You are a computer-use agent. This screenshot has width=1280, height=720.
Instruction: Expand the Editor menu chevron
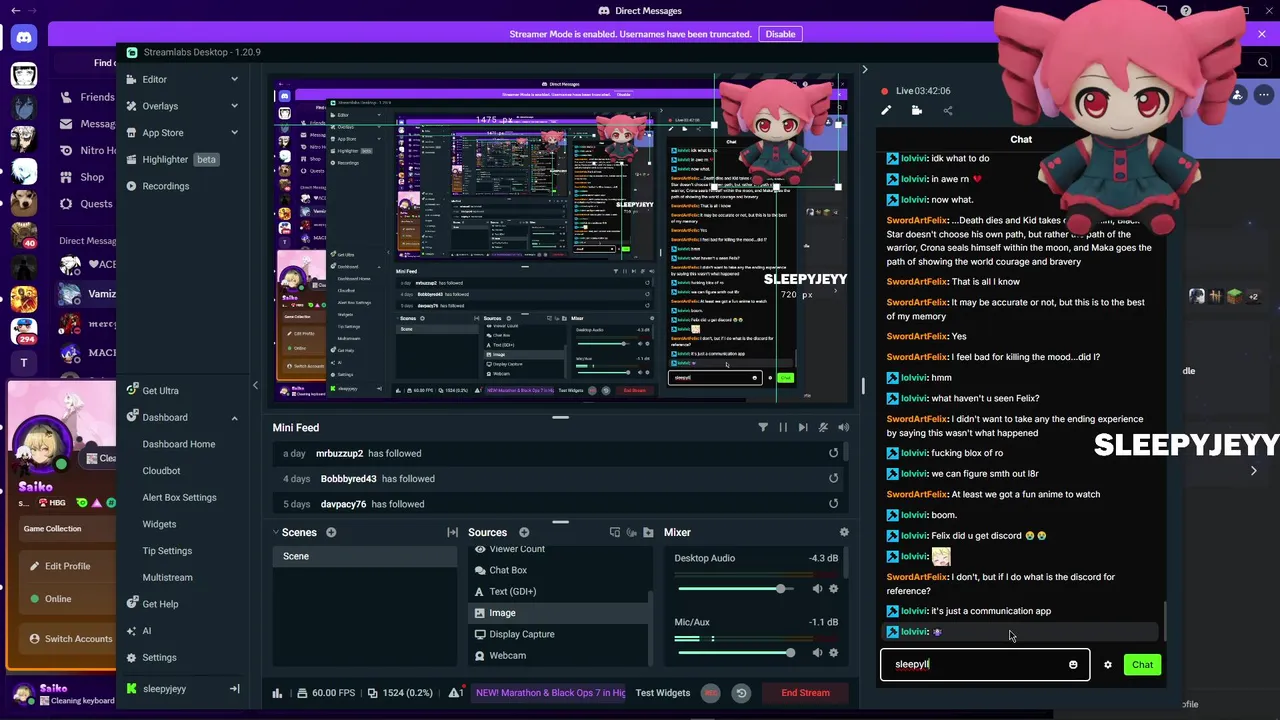coord(234,79)
